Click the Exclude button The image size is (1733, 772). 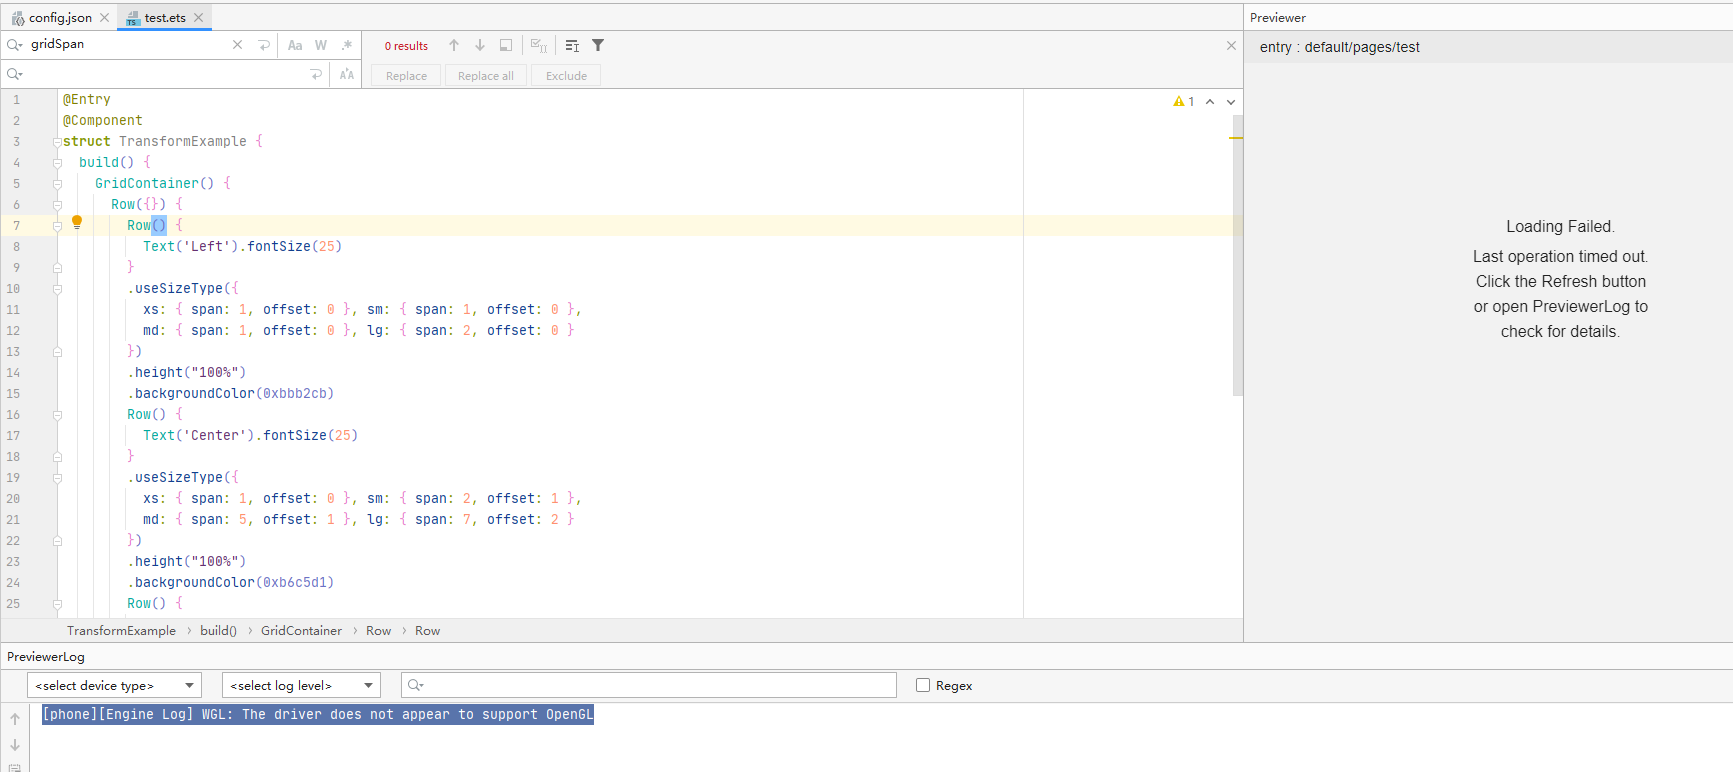[x=566, y=76]
